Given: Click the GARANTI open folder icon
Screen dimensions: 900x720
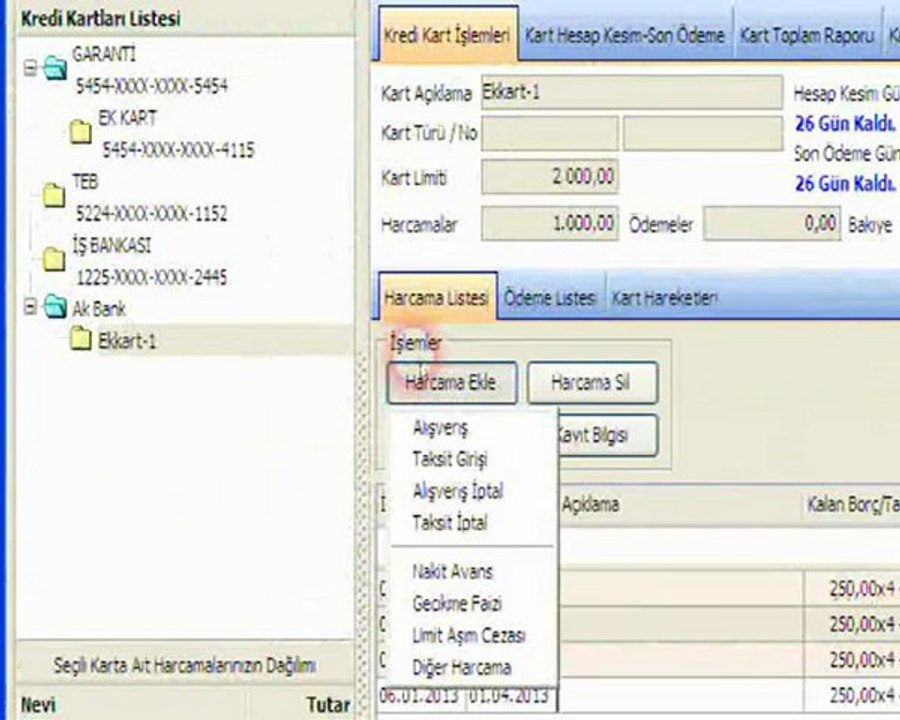Looking at the screenshot, I should [x=55, y=69].
